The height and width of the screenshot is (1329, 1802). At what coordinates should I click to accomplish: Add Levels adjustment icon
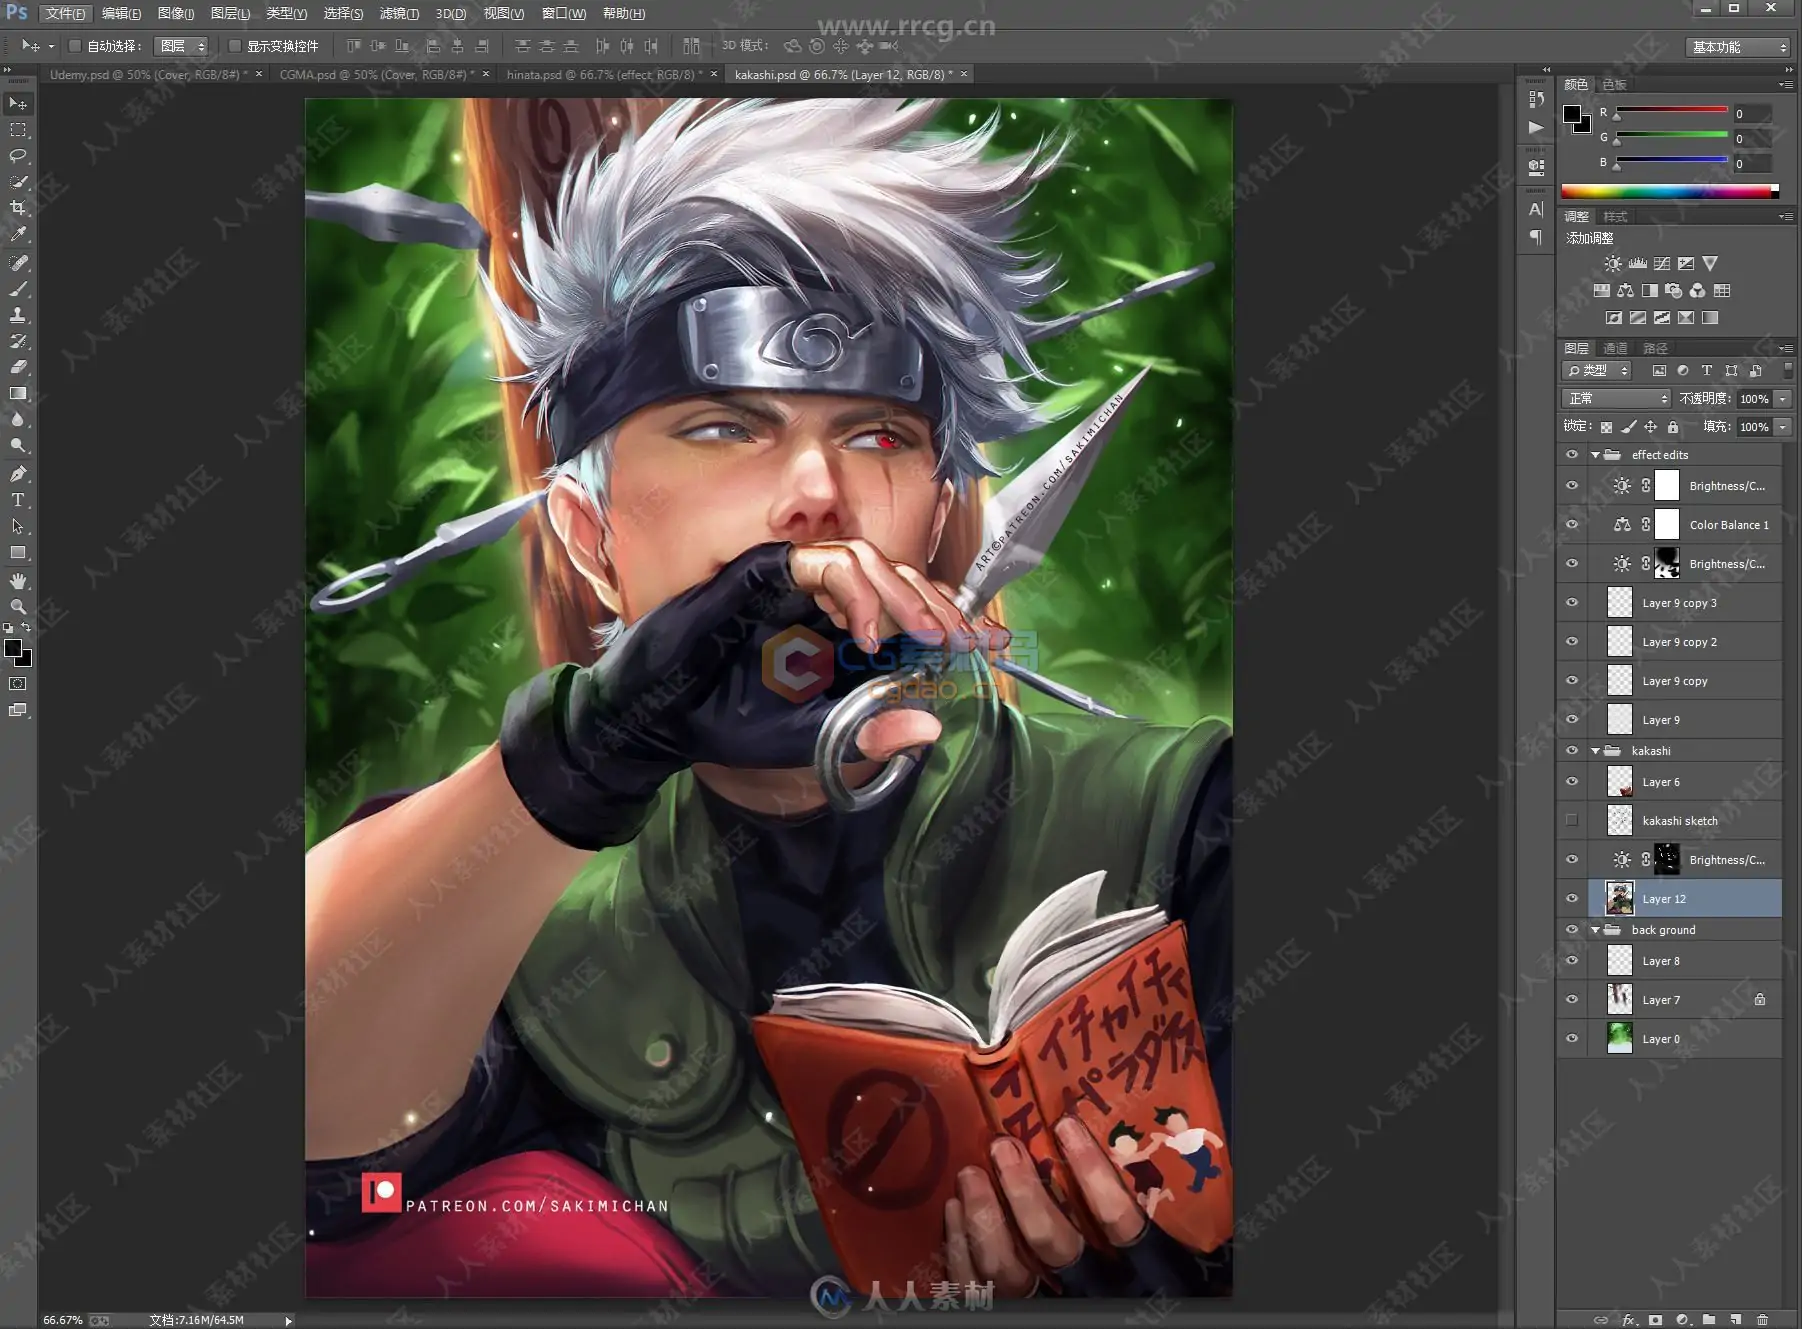pyautogui.click(x=1637, y=264)
